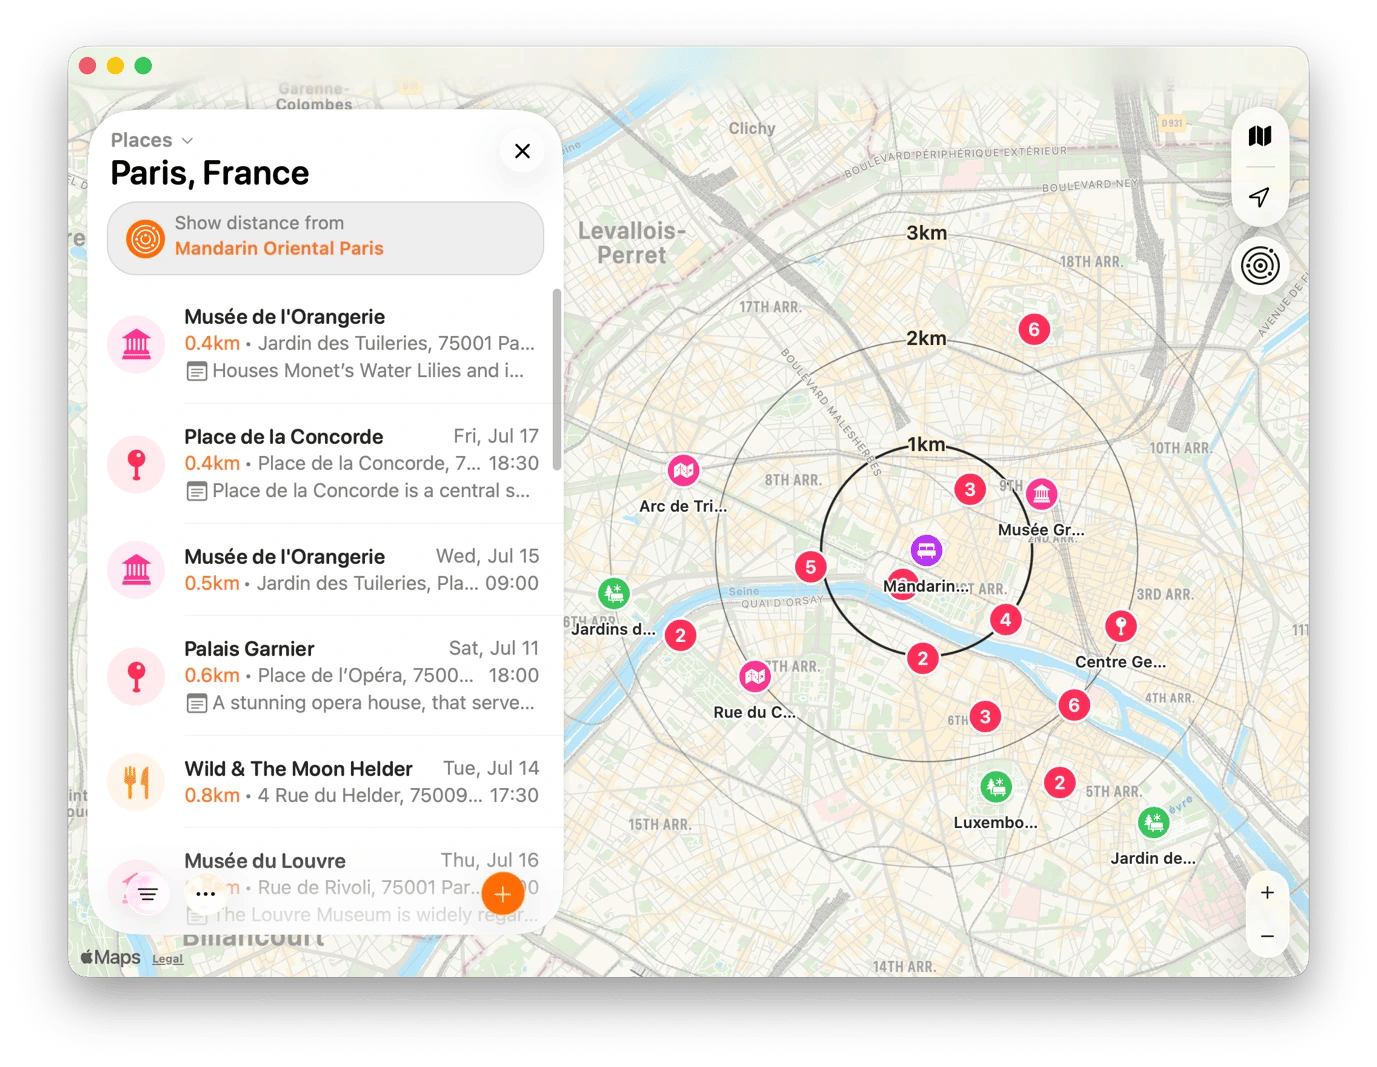This screenshot has width=1377, height=1067.
Task: Click cluster marker 6 near 18th Arr.
Action: pos(1034,329)
